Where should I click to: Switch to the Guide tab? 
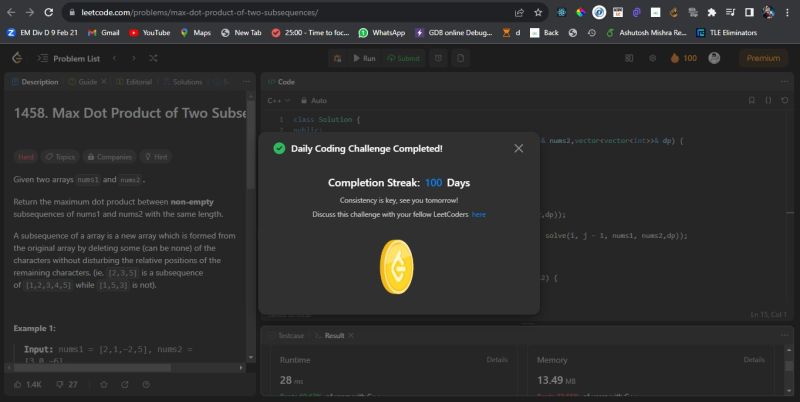pyautogui.click(x=83, y=82)
